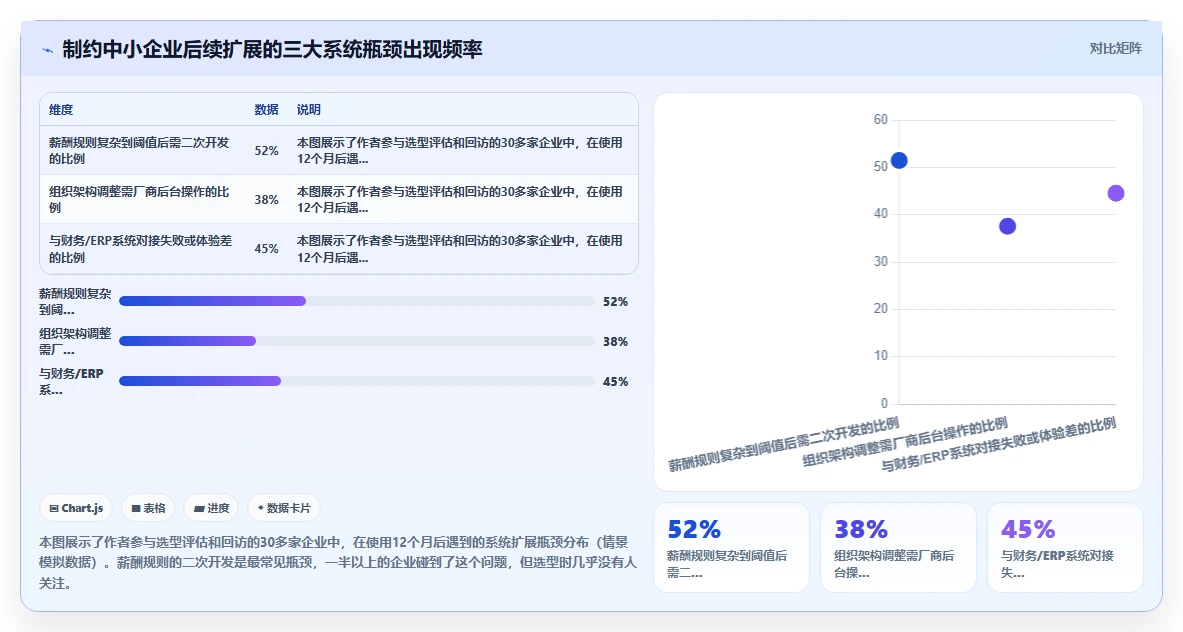Click description text in the 45% table row
The height and width of the screenshot is (632, 1183).
459,249
